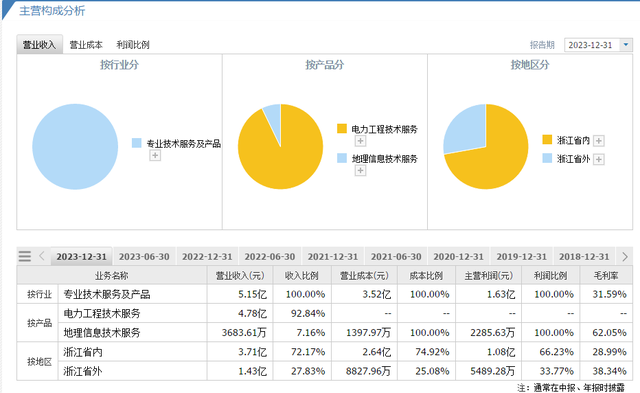Expand plus icon under 地理信息技术服务 legend

click(360, 171)
